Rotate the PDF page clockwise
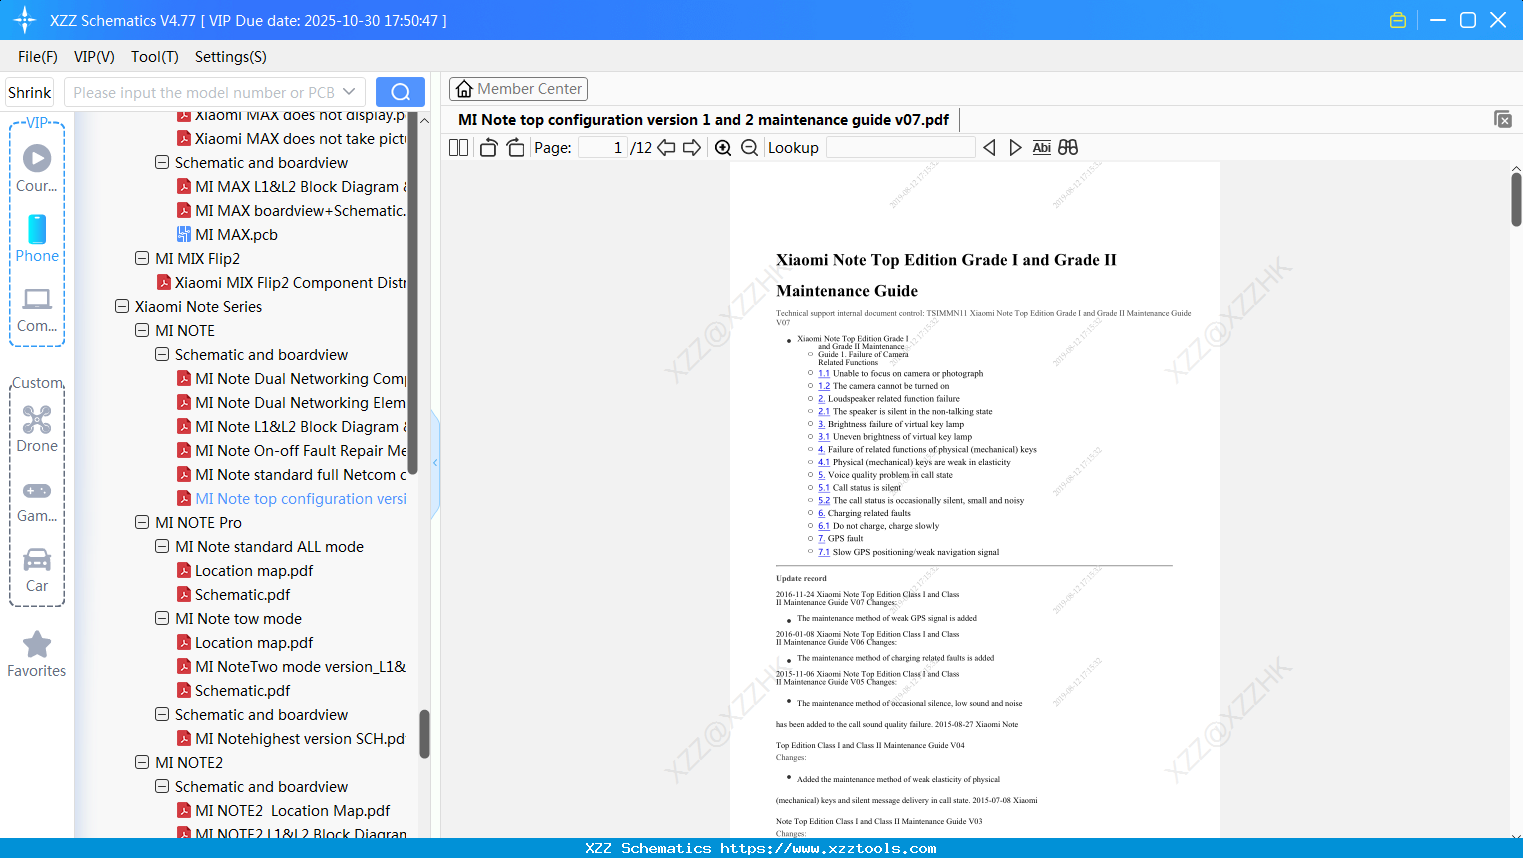 point(515,148)
